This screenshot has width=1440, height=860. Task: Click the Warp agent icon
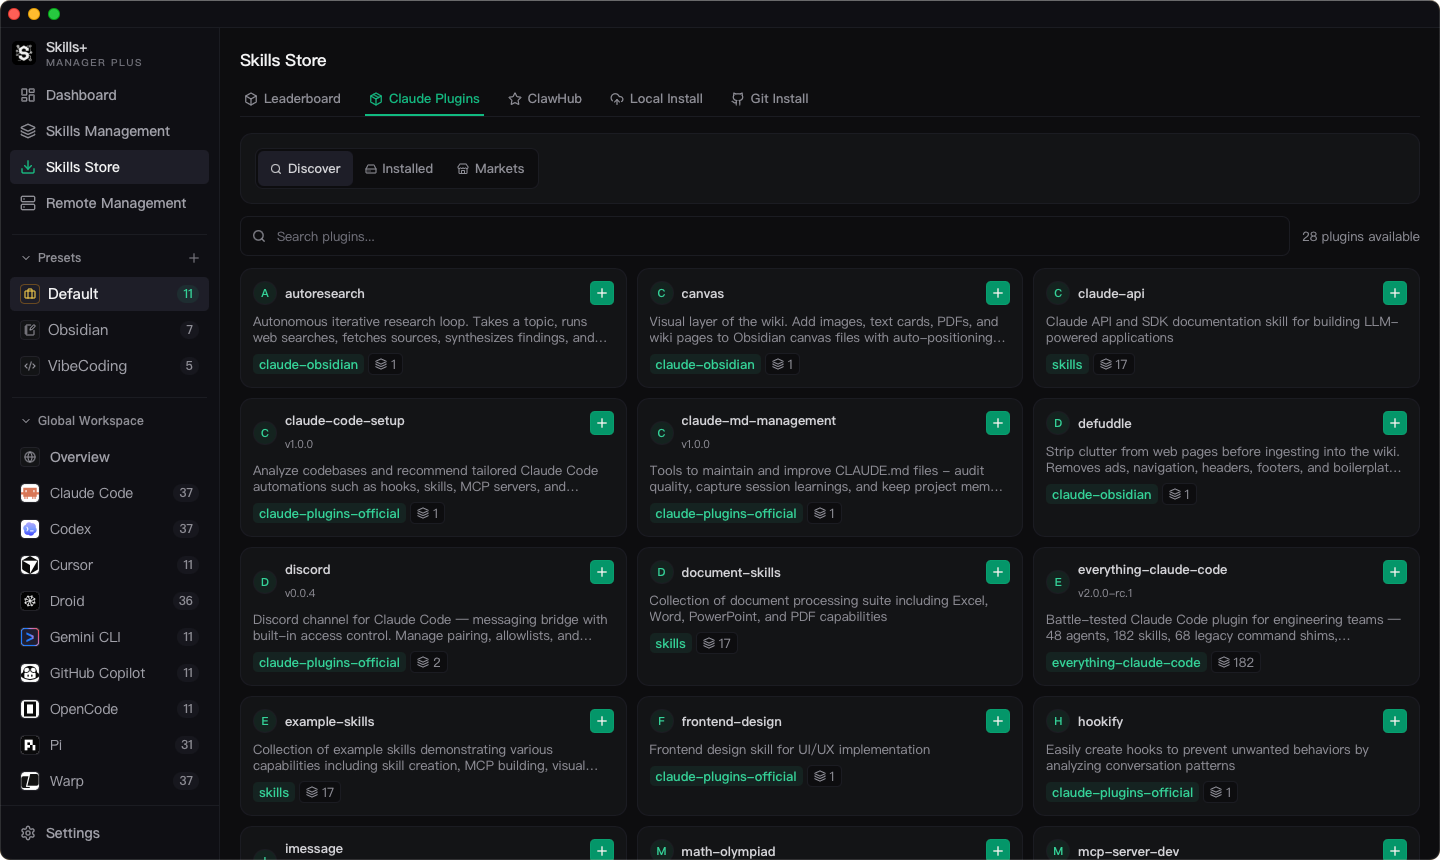(30, 781)
